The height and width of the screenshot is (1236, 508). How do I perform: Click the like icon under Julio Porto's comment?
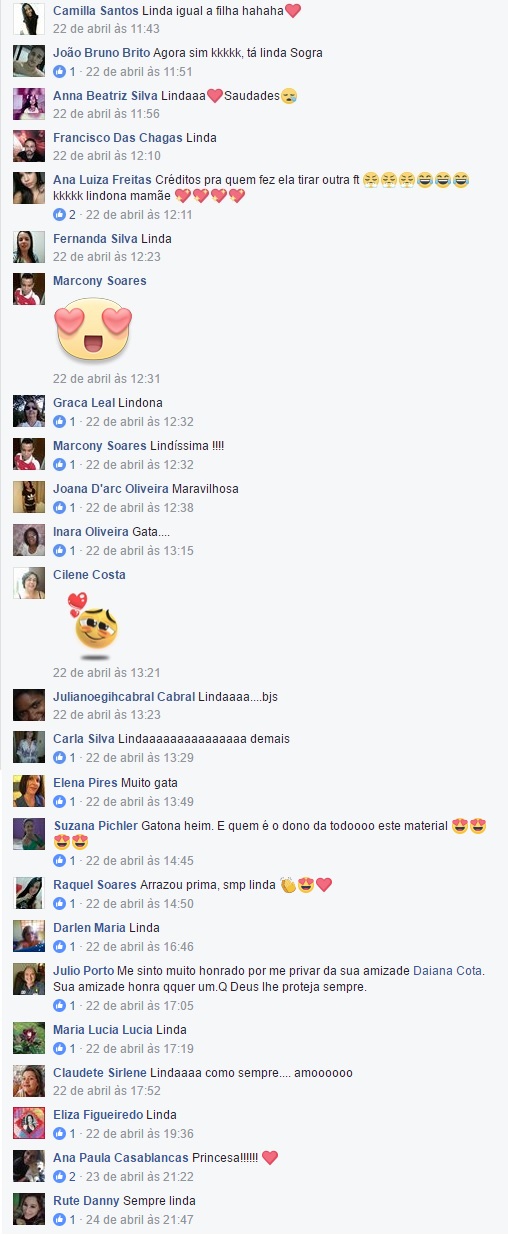pos(59,1006)
